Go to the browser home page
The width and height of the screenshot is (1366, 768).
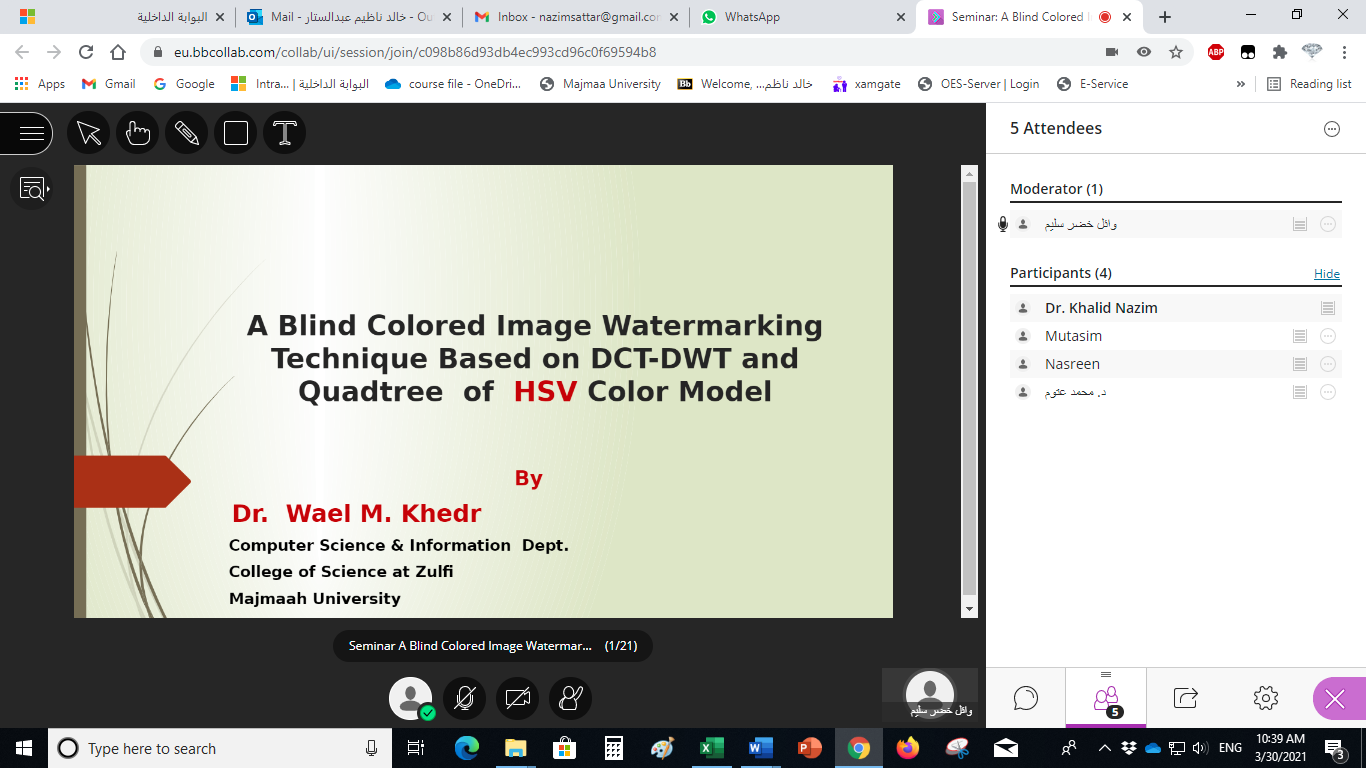(x=118, y=52)
